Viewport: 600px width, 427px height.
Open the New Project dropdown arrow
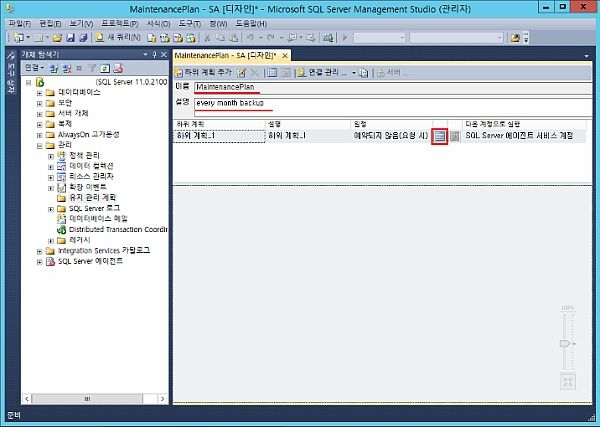coord(28,37)
